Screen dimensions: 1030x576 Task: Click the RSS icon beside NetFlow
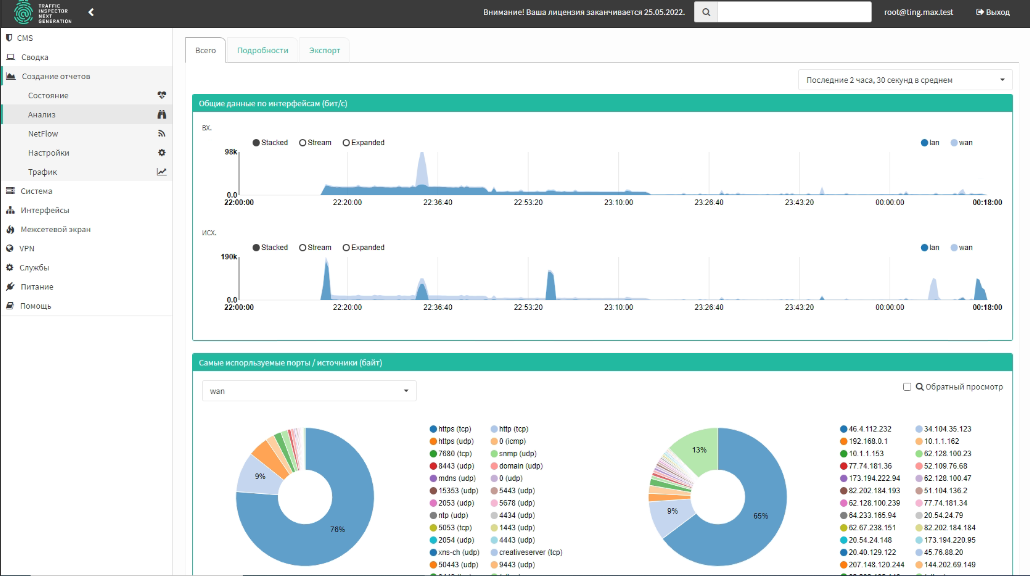tap(161, 133)
